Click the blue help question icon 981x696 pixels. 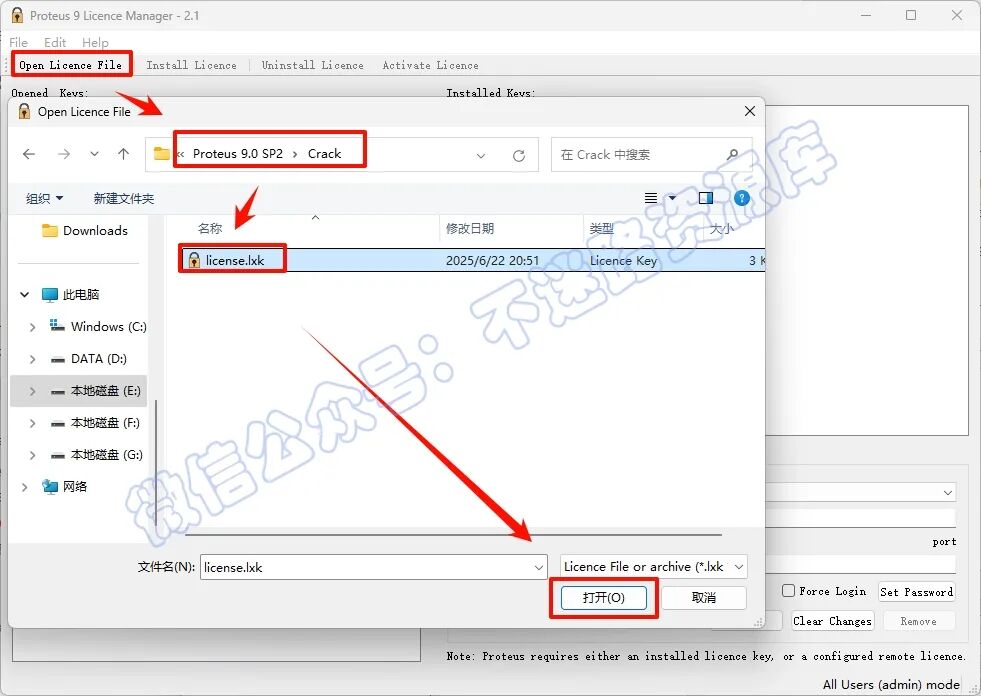(741, 198)
